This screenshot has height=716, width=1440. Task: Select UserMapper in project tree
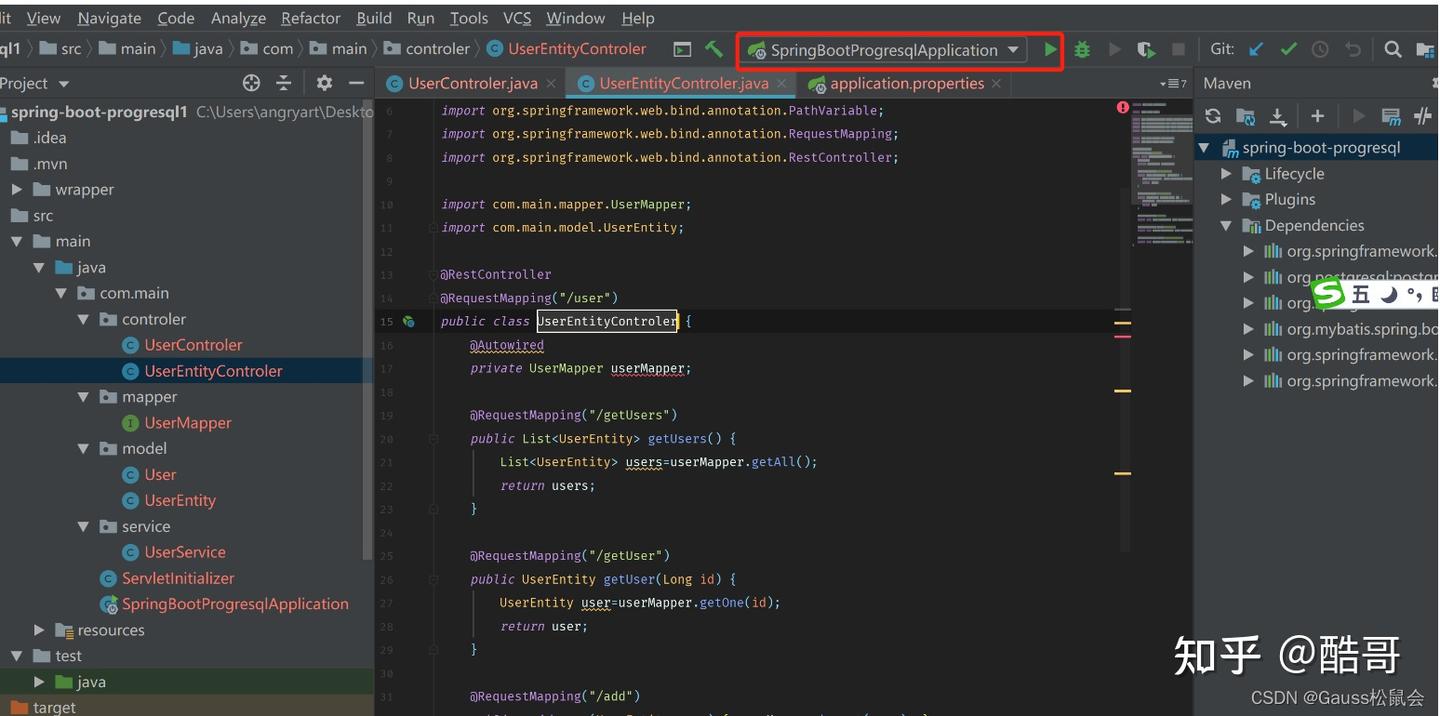pyautogui.click(x=188, y=423)
